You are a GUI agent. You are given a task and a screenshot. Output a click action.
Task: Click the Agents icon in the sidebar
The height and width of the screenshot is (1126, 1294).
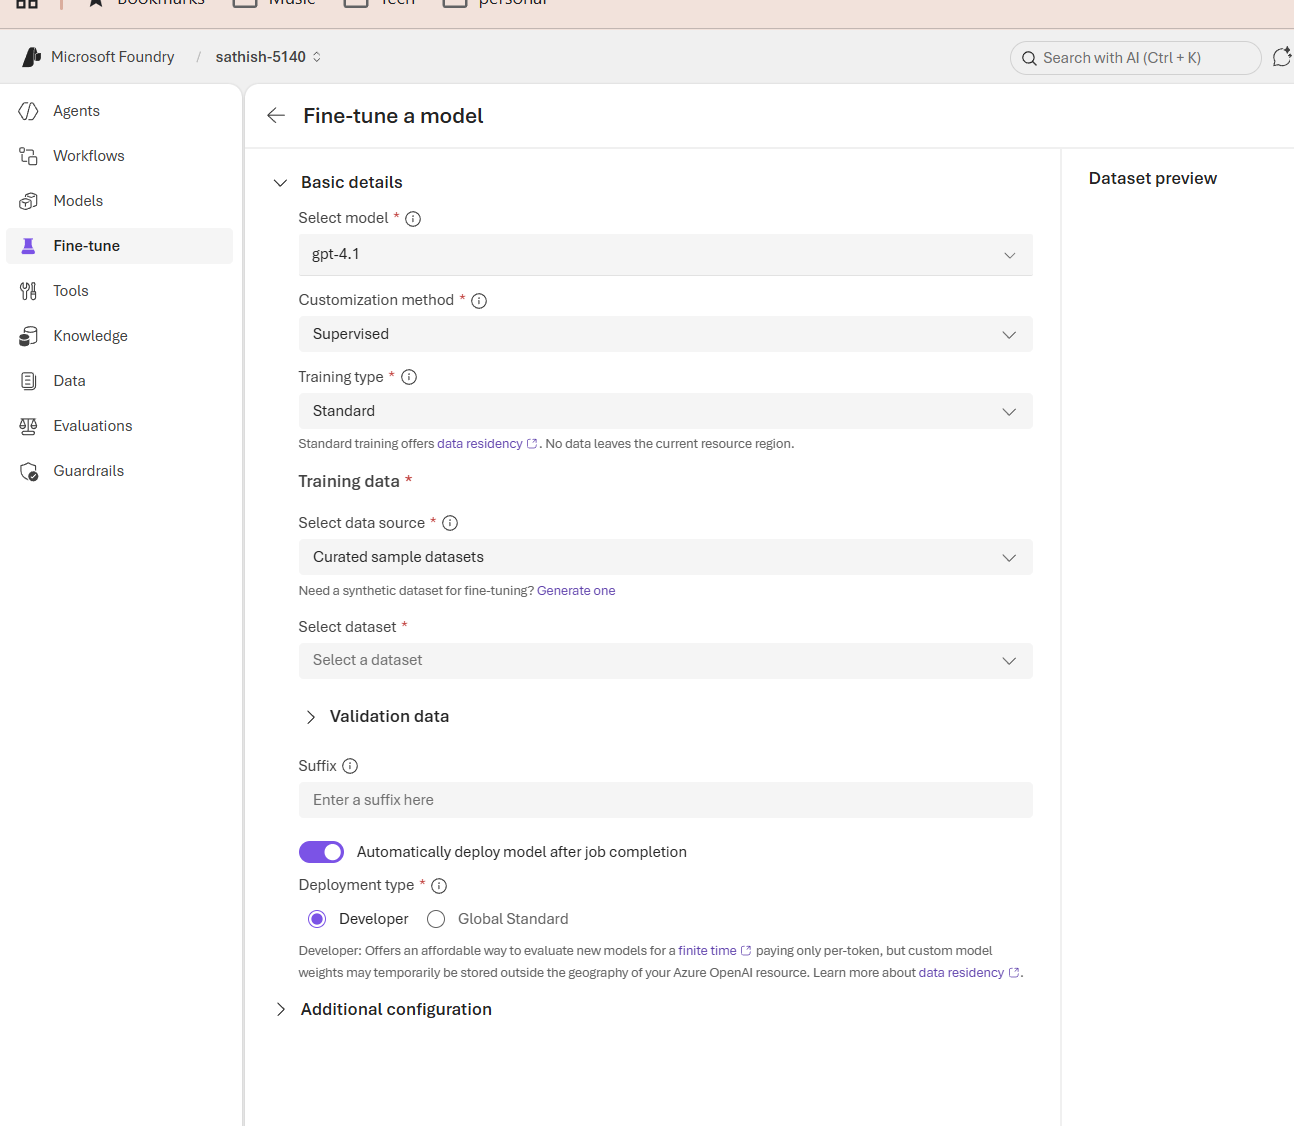pos(29,111)
